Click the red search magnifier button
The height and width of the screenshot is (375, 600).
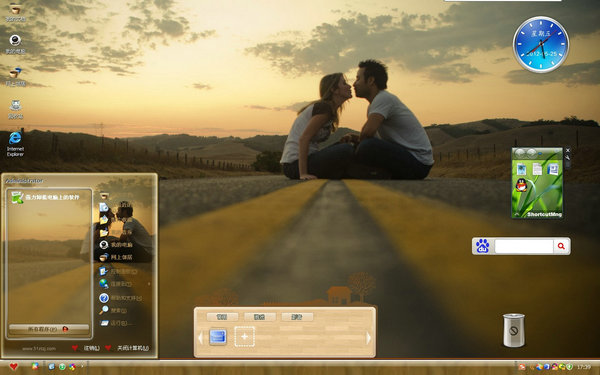click(x=561, y=246)
